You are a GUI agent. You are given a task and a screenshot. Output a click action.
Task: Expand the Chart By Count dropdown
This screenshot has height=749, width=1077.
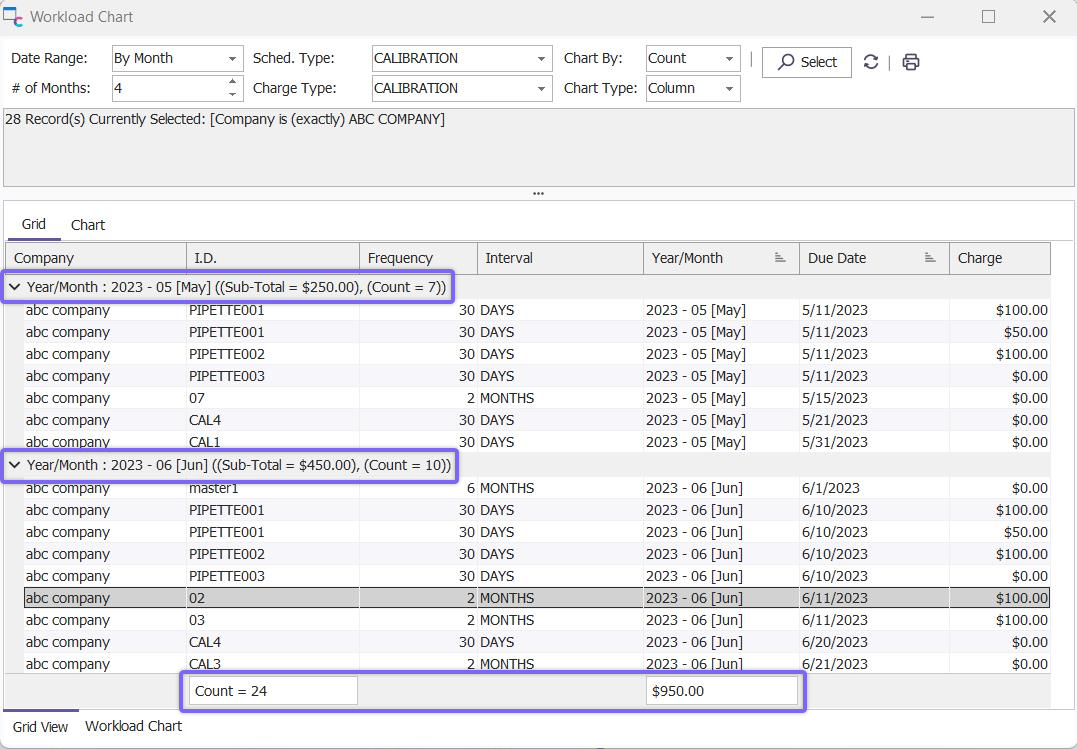730,59
